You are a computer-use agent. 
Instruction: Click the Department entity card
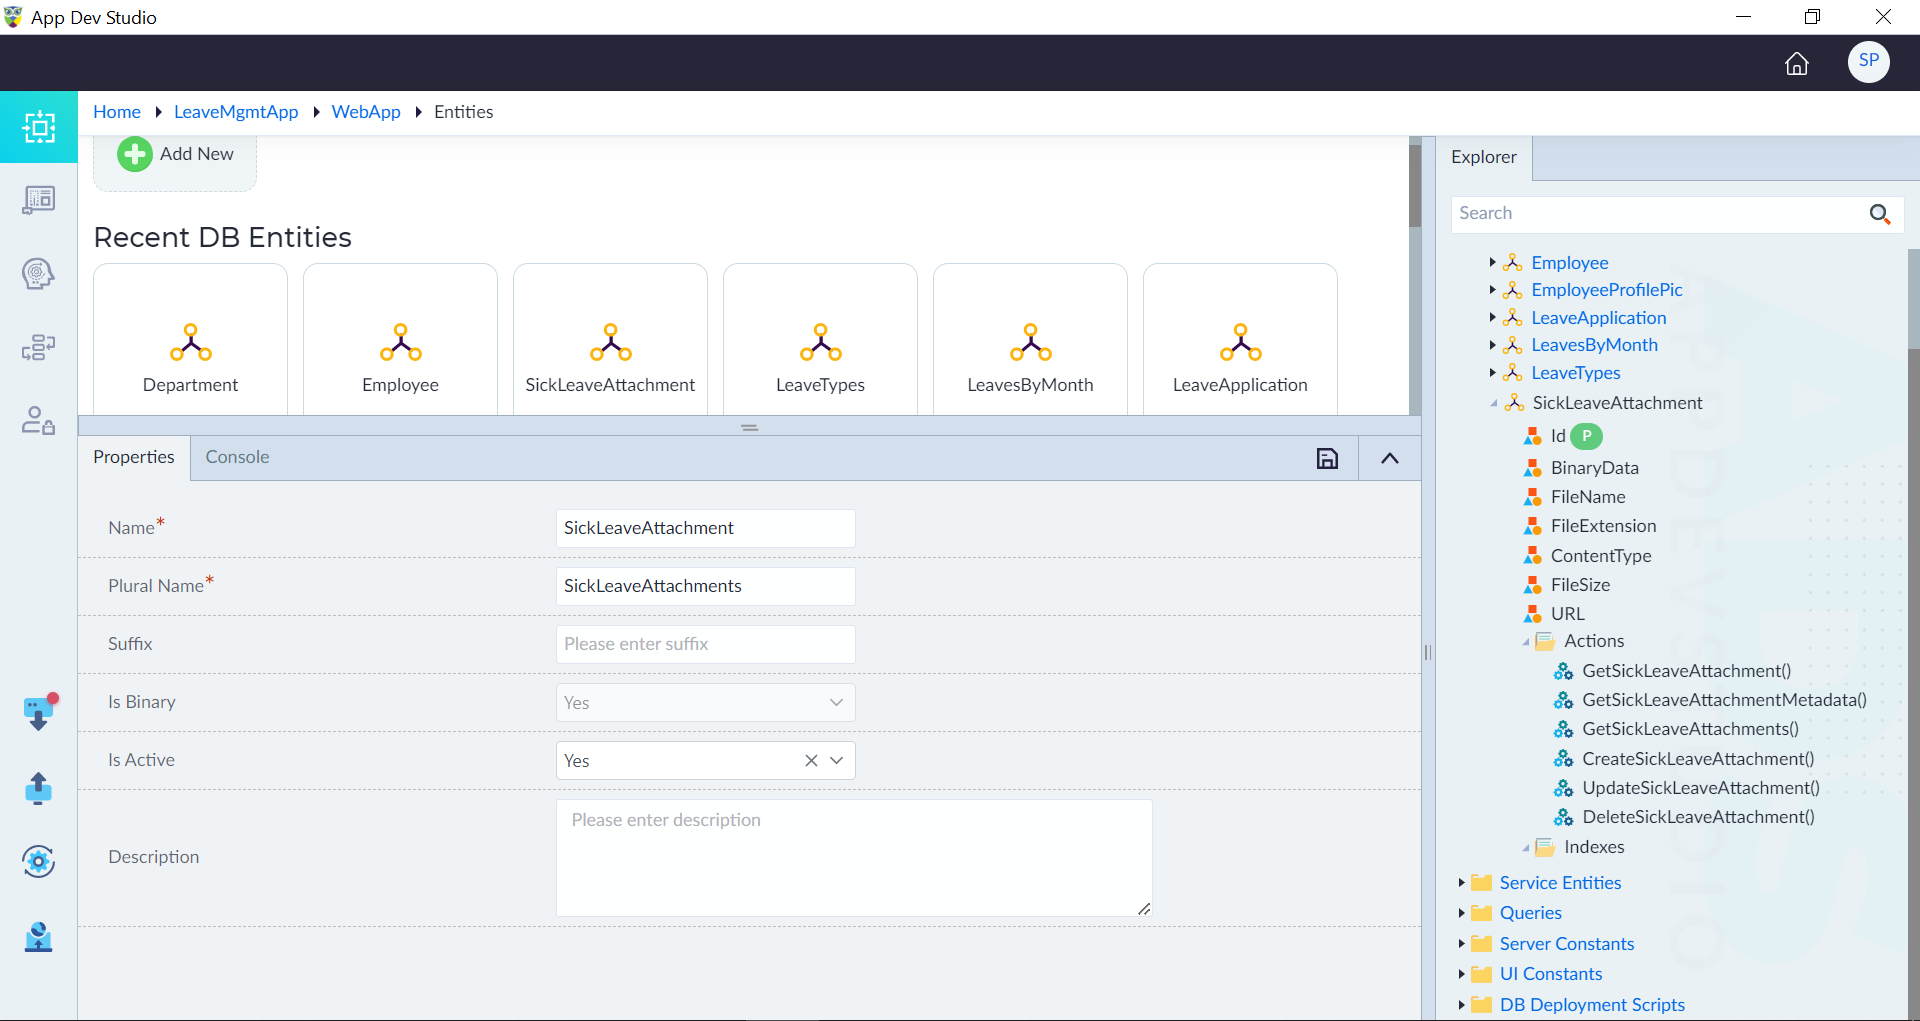[x=190, y=340]
